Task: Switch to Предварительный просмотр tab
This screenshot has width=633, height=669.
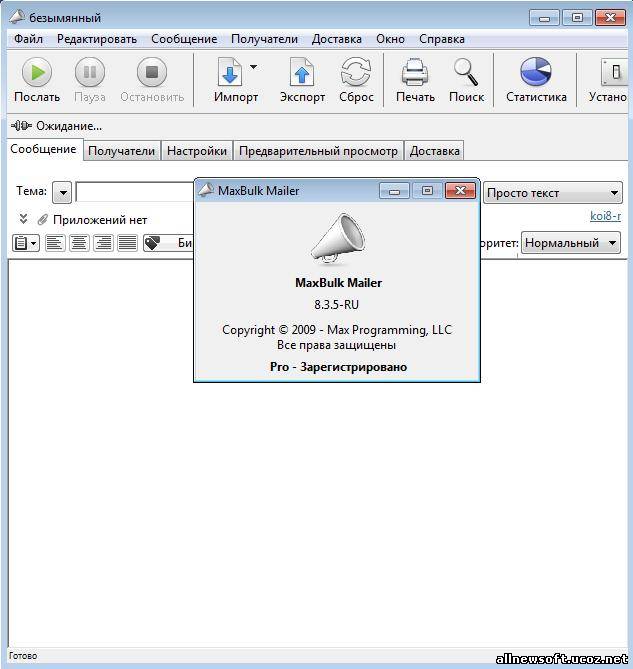Action: pyautogui.click(x=318, y=151)
